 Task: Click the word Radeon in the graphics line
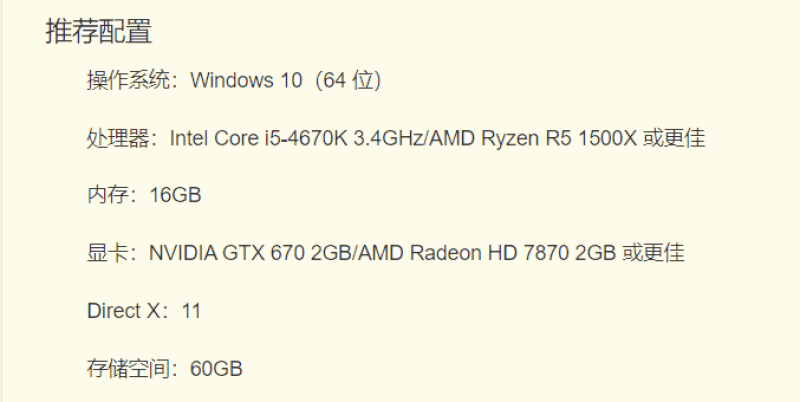point(446,253)
